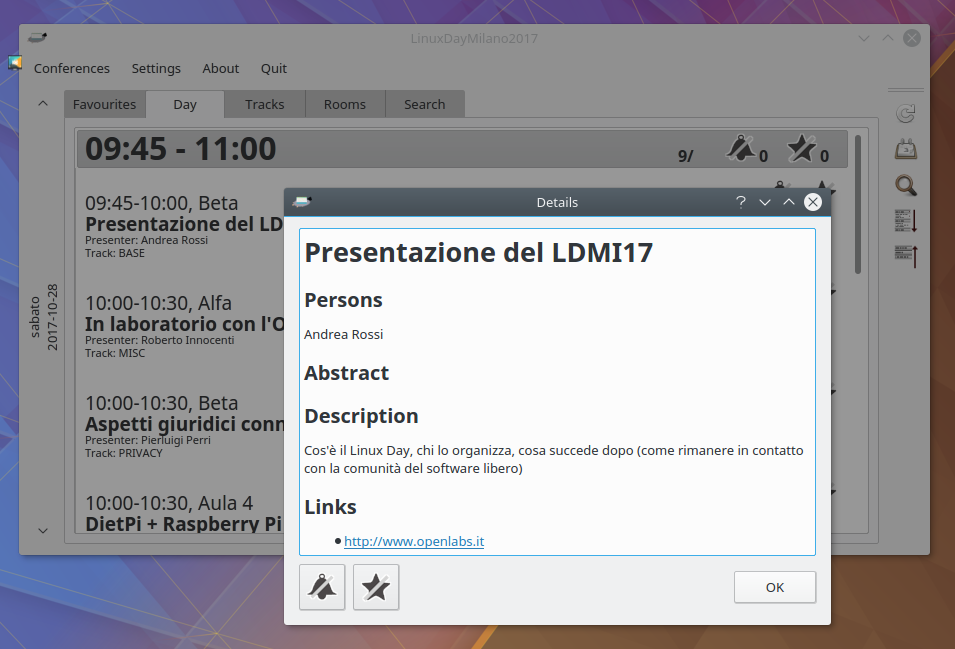Click the magnifier search icon
This screenshot has height=649, width=955.
pyautogui.click(x=906, y=185)
